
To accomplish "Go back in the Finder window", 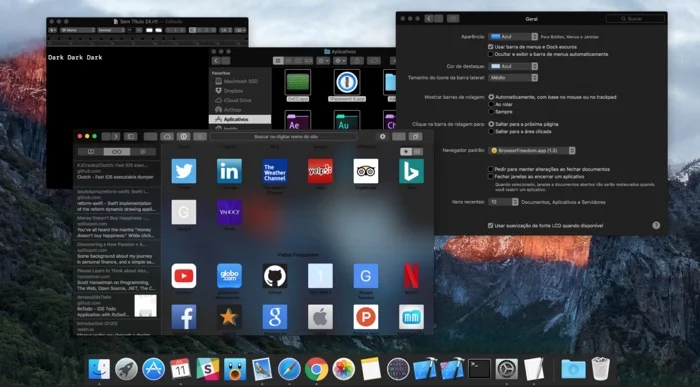I will point(217,61).
